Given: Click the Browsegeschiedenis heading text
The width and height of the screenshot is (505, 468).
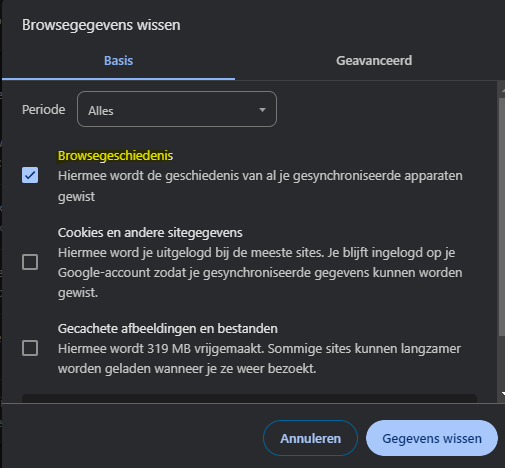Looking at the screenshot, I should pyautogui.click(x=115, y=156).
